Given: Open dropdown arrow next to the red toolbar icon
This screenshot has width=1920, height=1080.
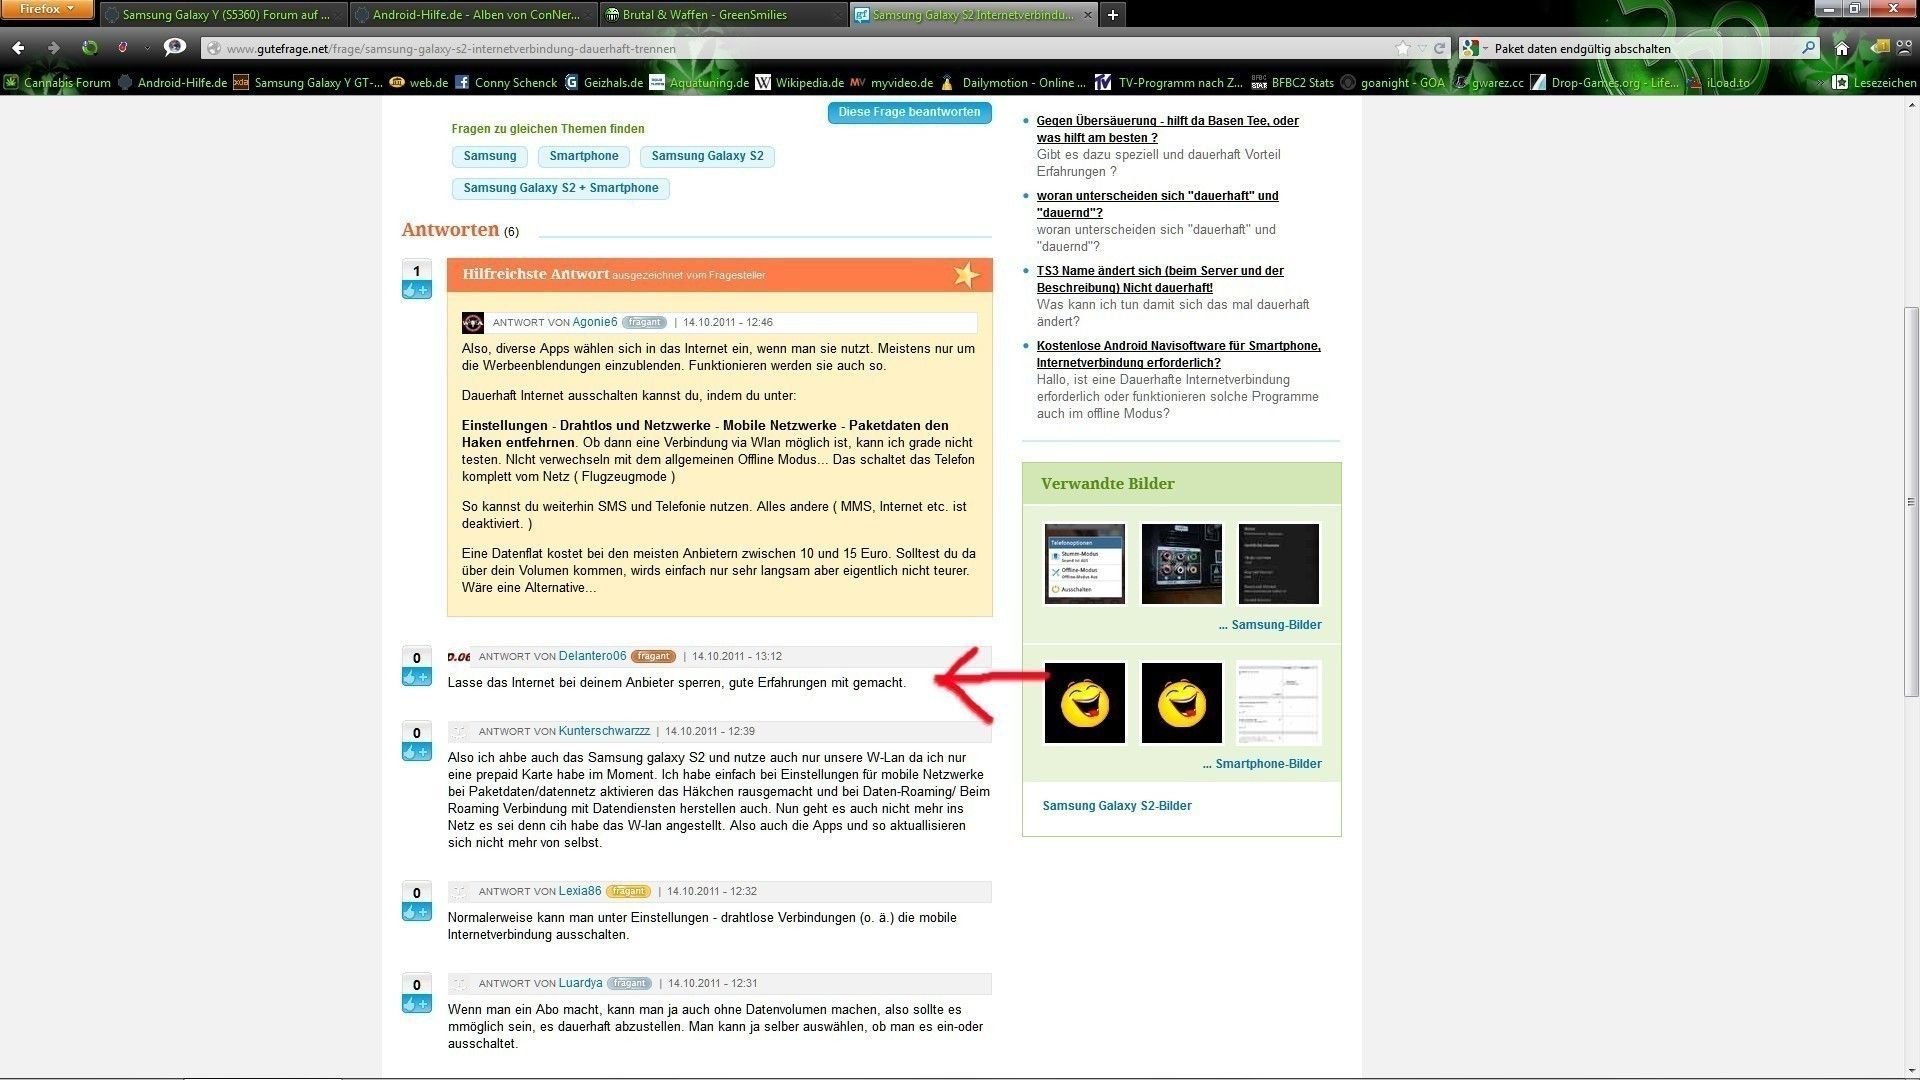Looking at the screenshot, I should 147,48.
